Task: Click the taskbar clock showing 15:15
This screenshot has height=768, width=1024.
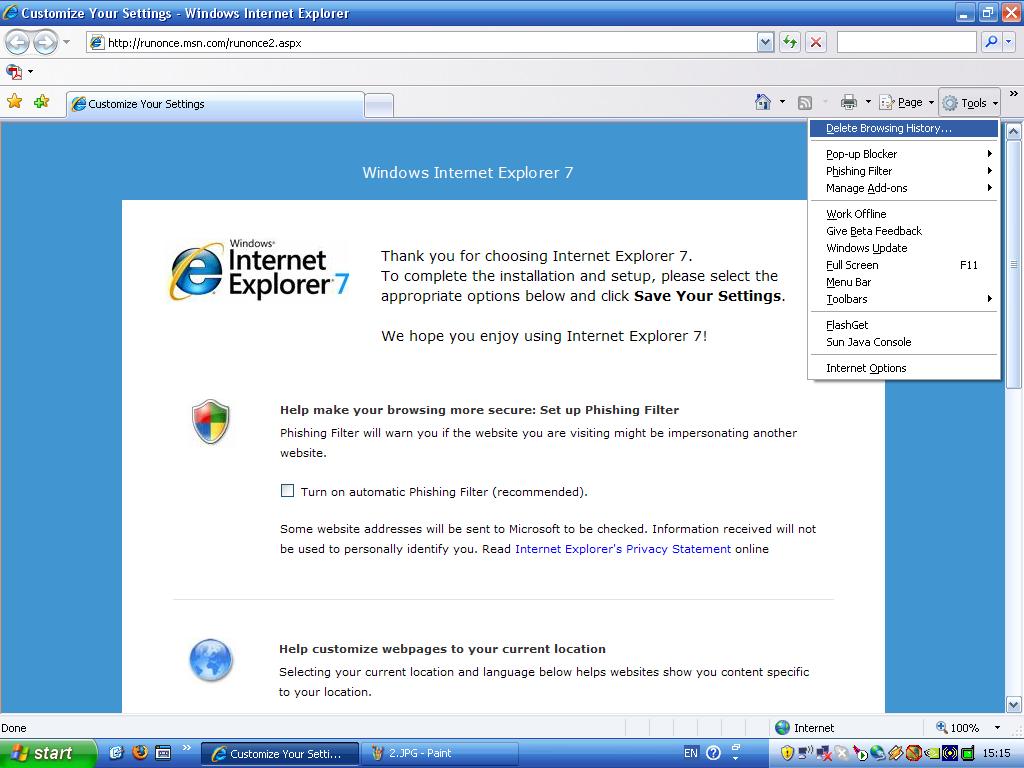Action: 997,754
